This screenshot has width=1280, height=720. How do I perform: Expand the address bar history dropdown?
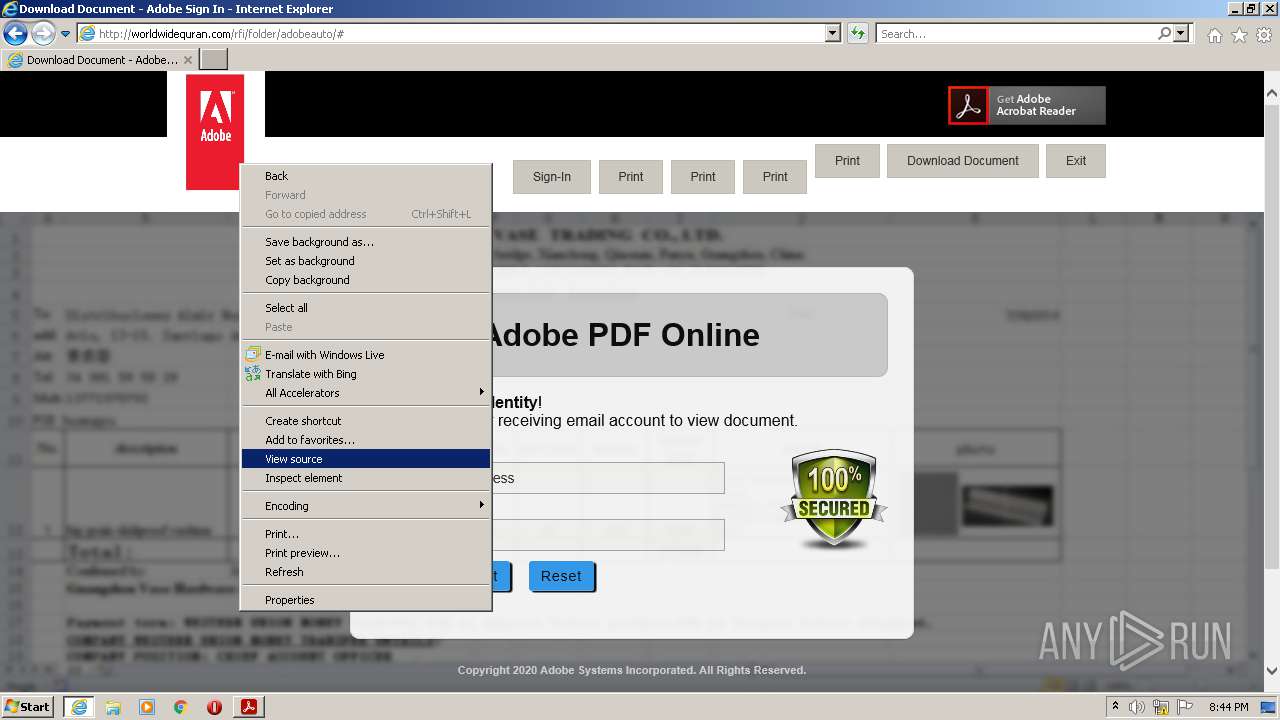click(x=833, y=34)
